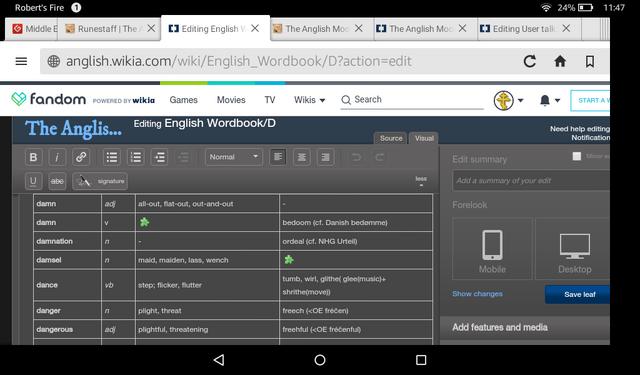The image size is (640, 375).
Task: Open TV in Fandom navigation
Action: pyautogui.click(x=270, y=100)
